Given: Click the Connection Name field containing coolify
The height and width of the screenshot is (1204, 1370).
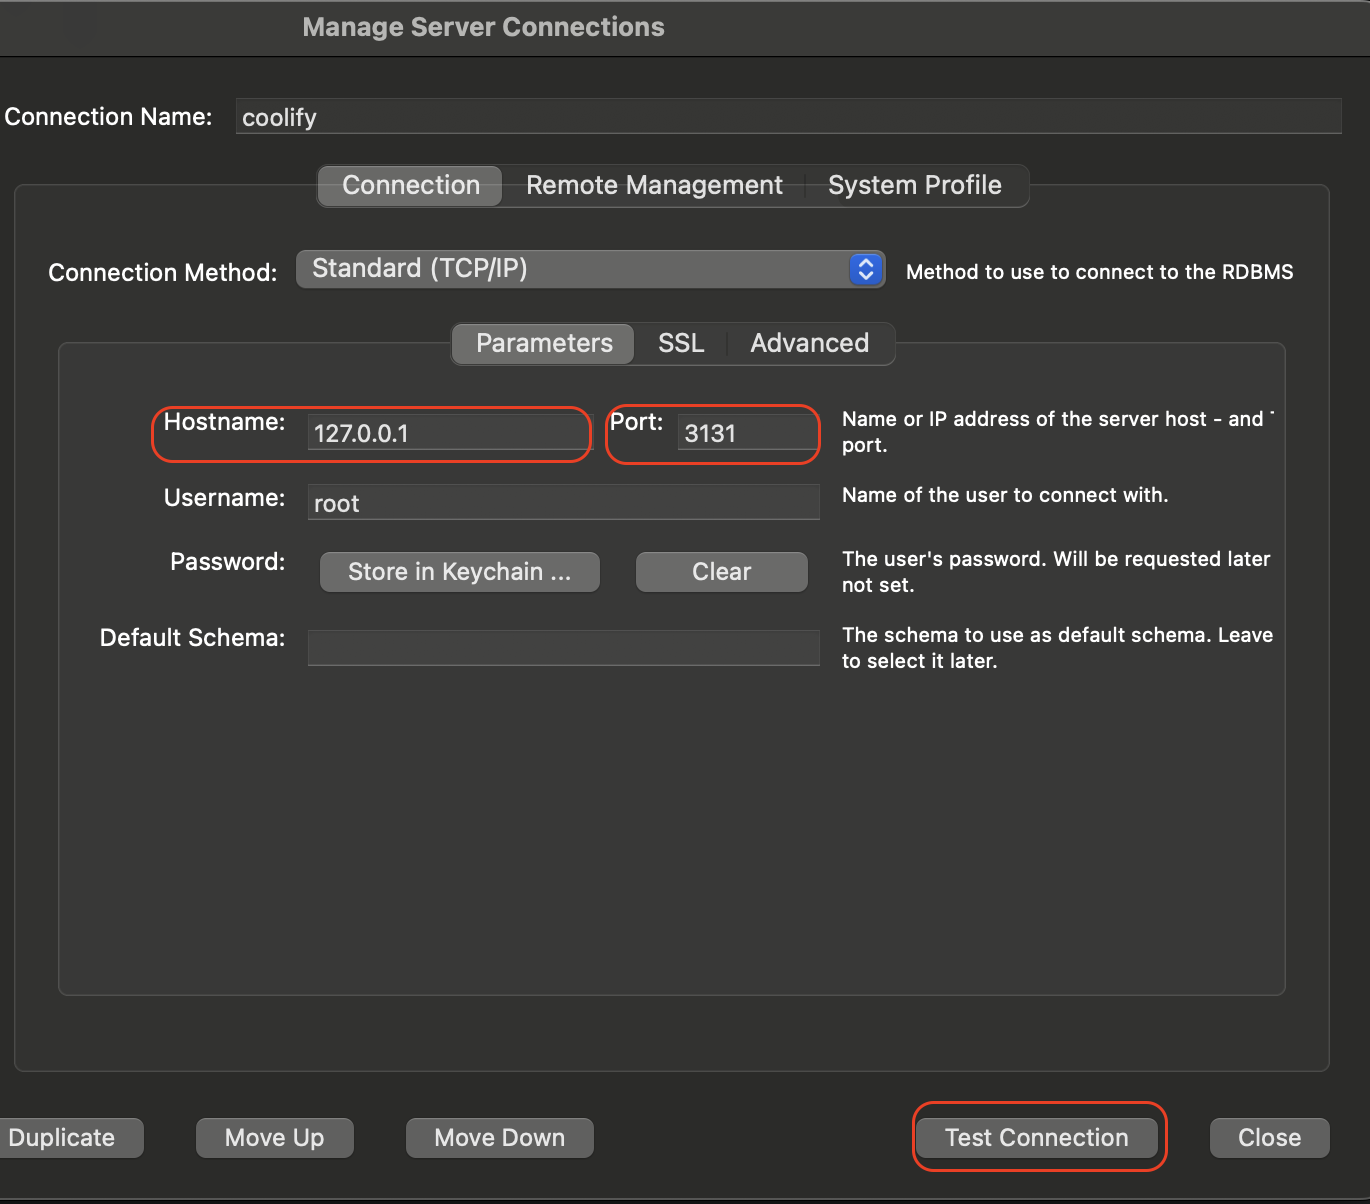Looking at the screenshot, I should [x=787, y=117].
